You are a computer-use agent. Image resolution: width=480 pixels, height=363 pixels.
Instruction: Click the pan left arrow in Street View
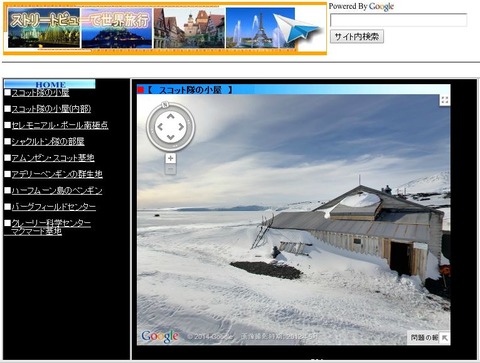click(x=160, y=127)
